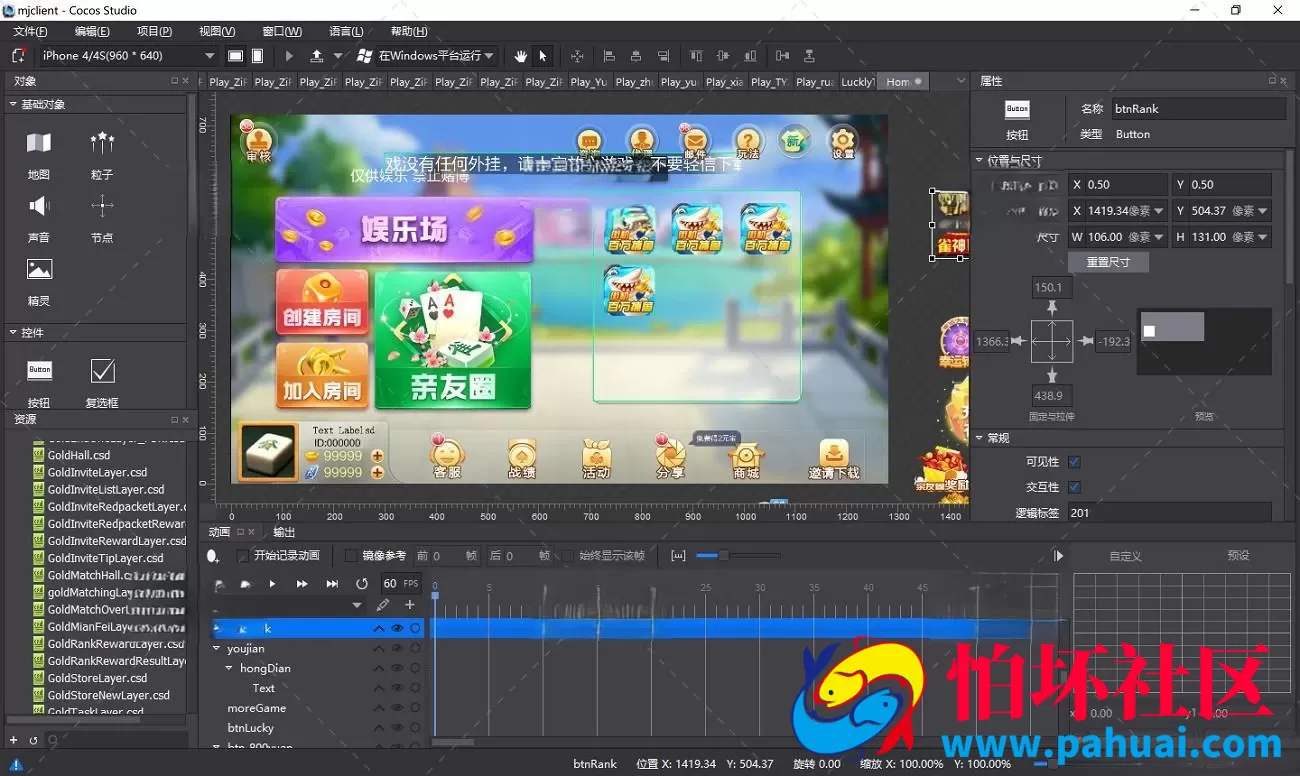The height and width of the screenshot is (776, 1300).
Task: Toggle the 始终显示该帧 checkbox
Action: (568, 556)
